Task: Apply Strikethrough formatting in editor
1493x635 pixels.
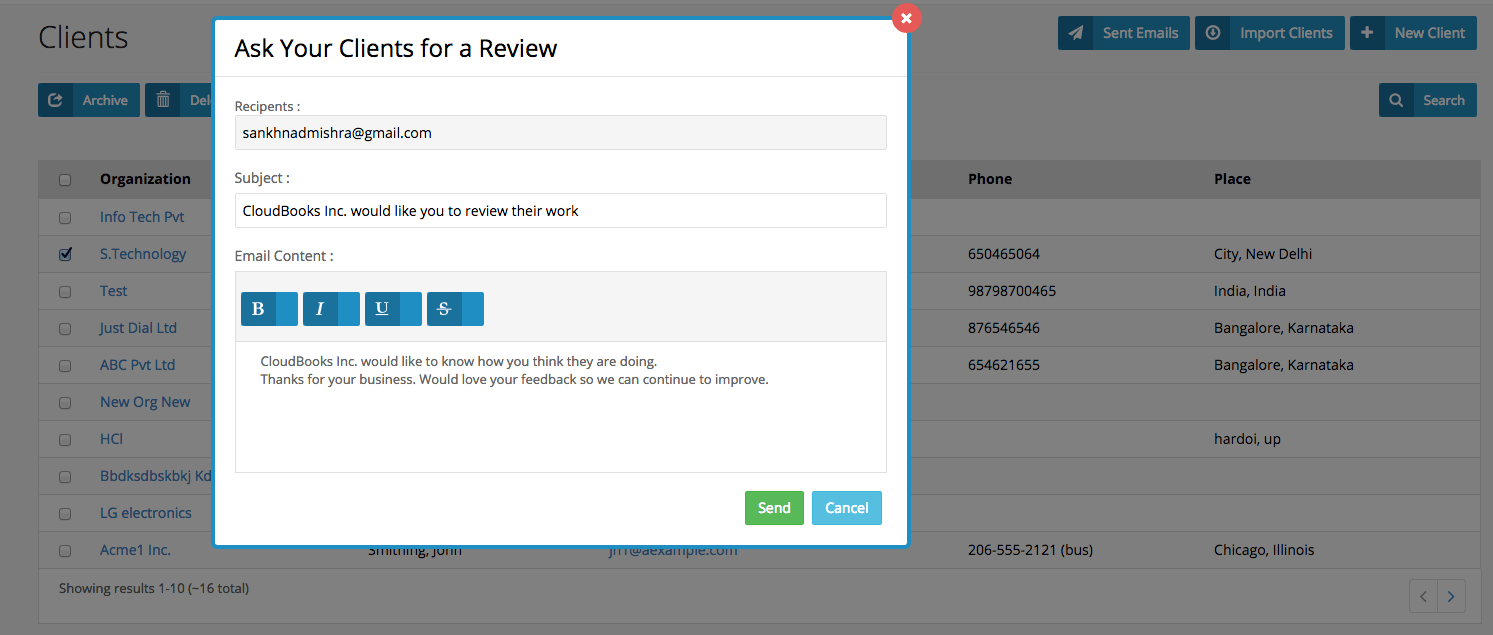Action: pyautogui.click(x=444, y=309)
